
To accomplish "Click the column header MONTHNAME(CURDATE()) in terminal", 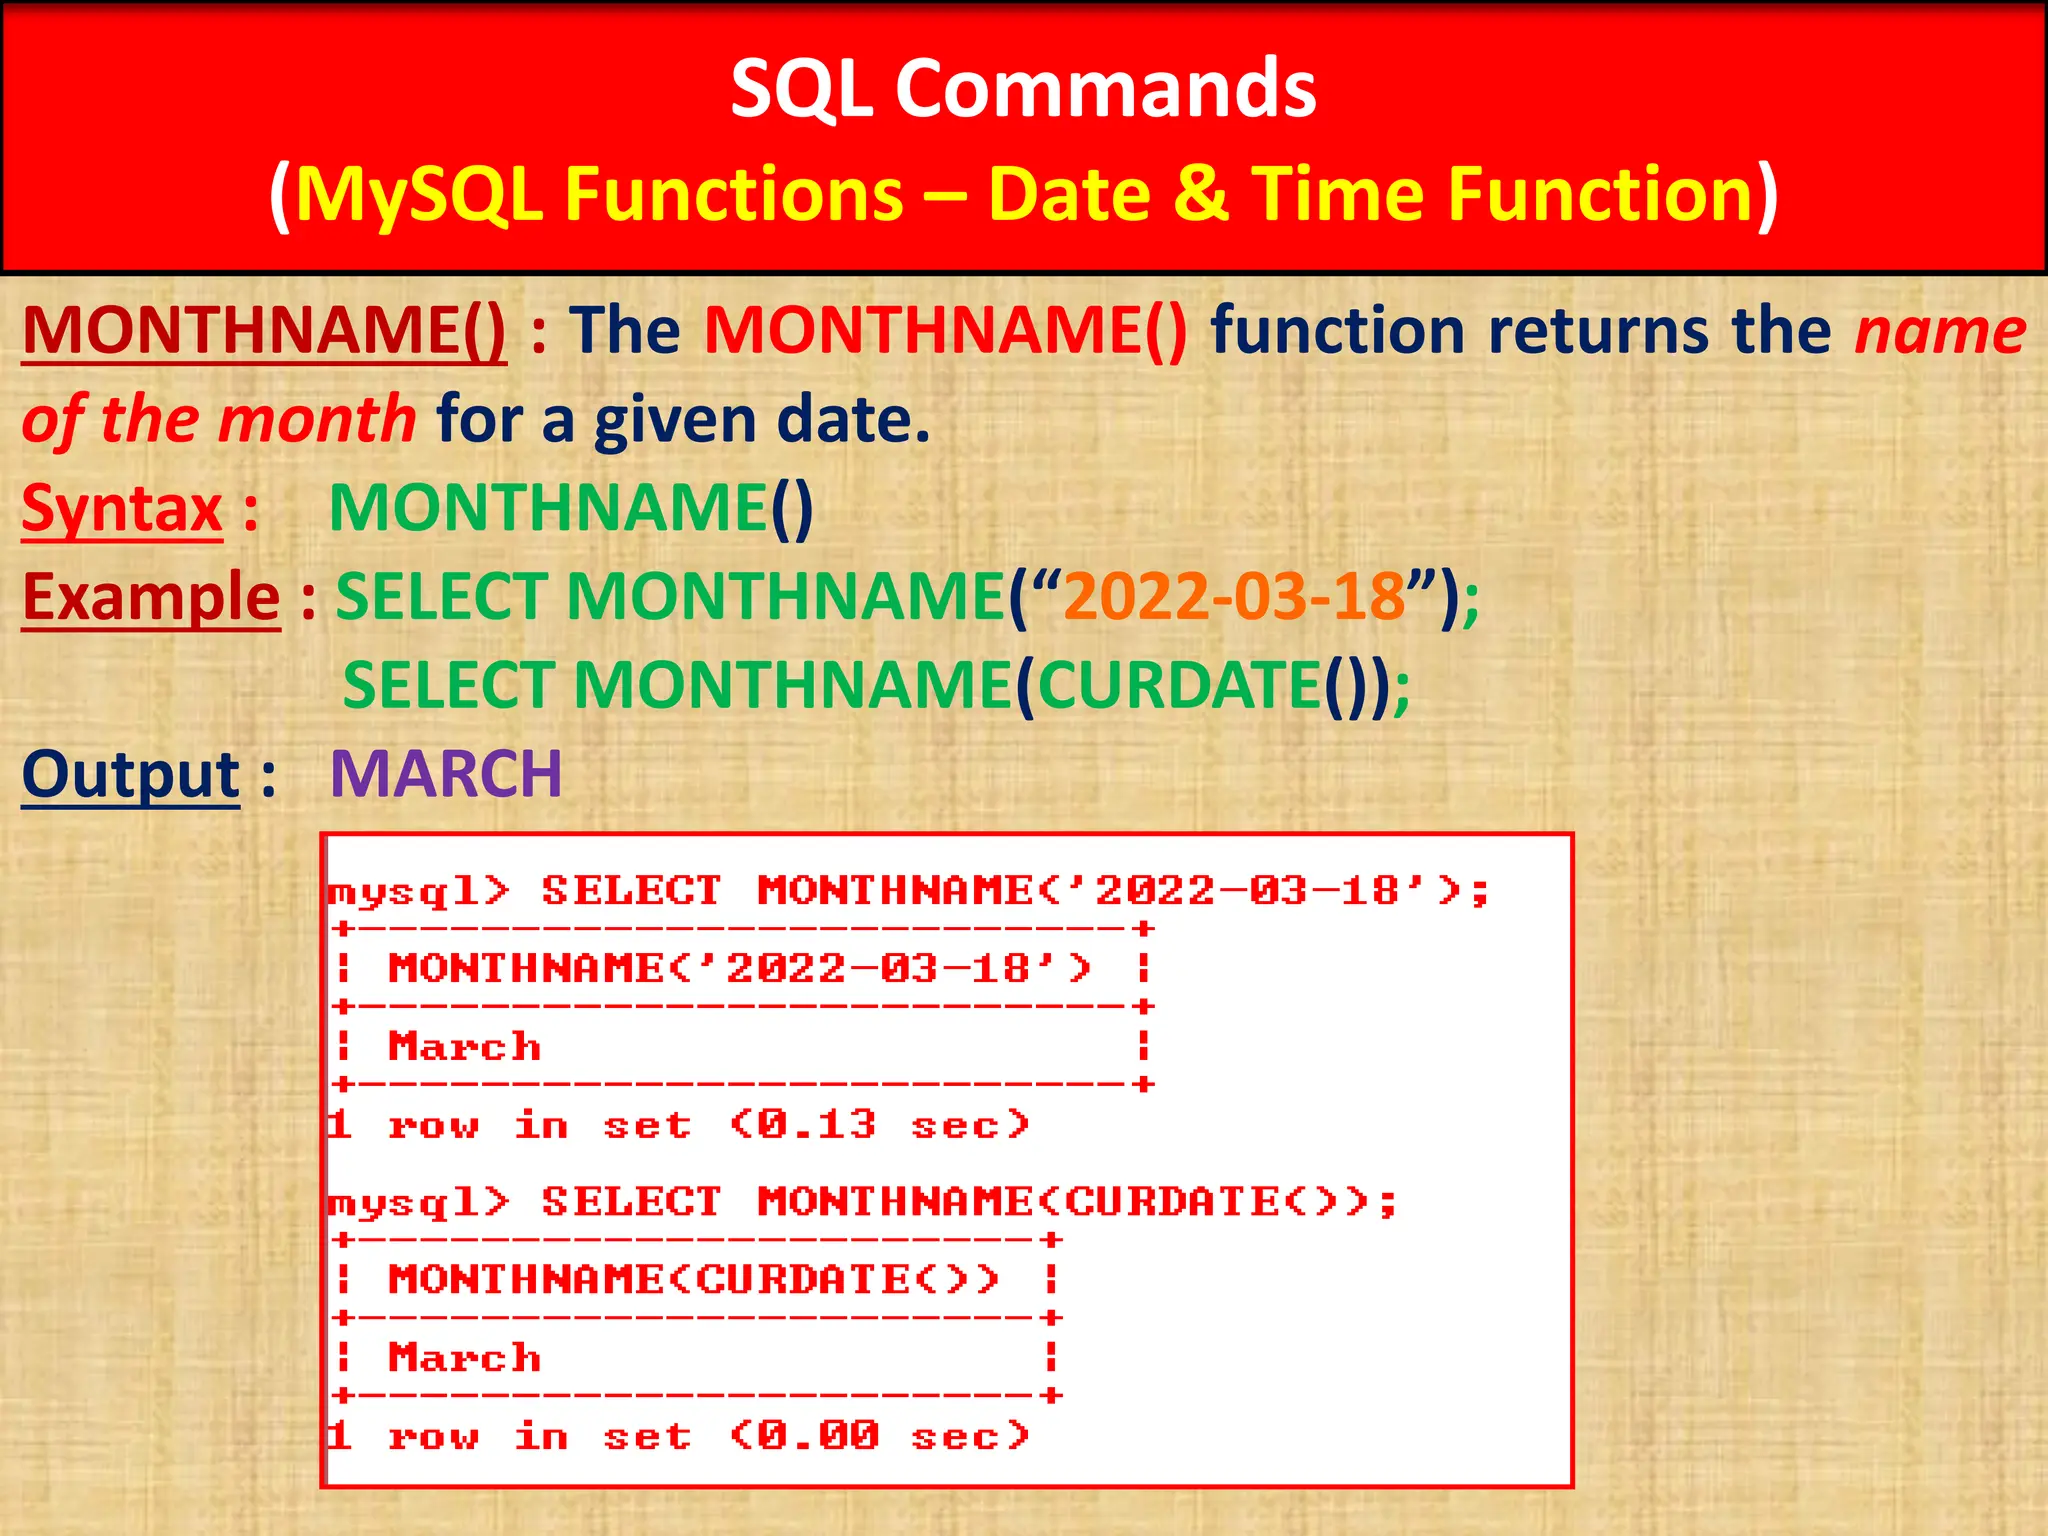I will [x=694, y=1279].
